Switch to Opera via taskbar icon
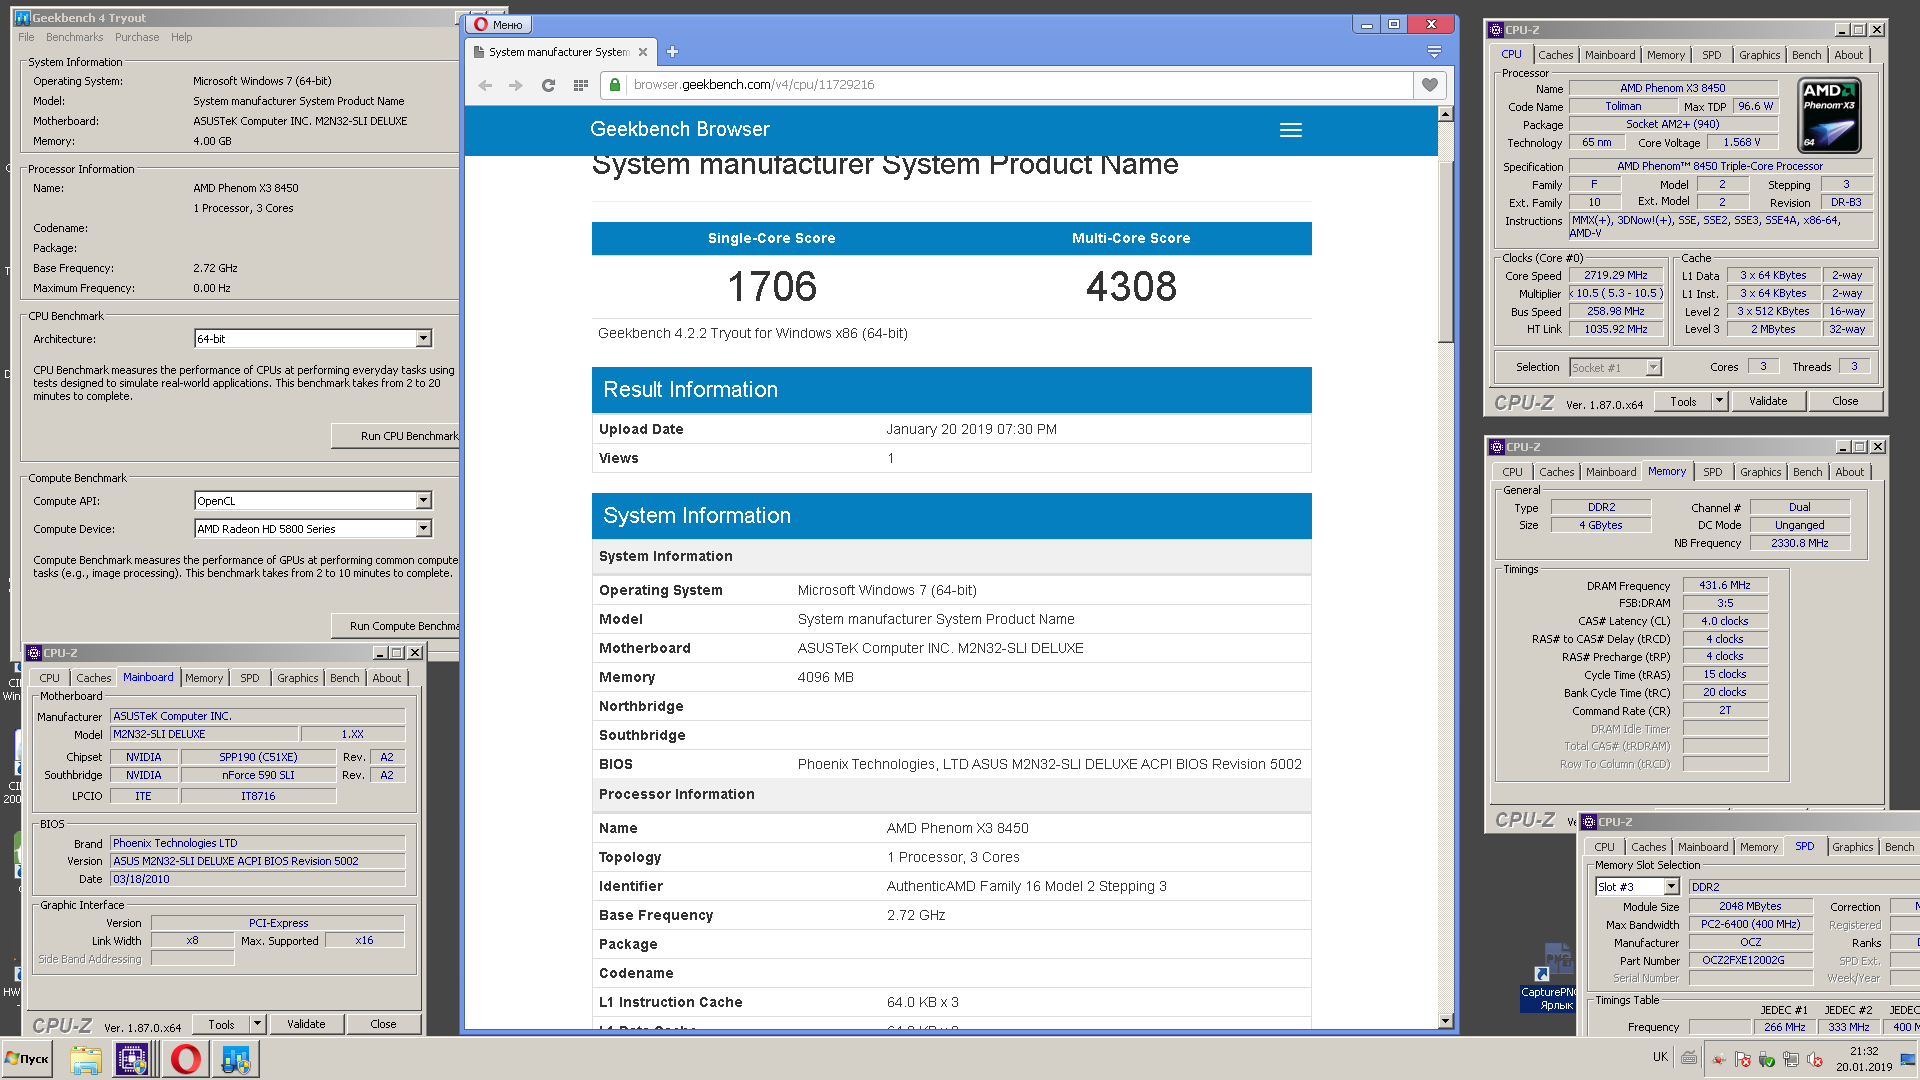 [185, 1059]
